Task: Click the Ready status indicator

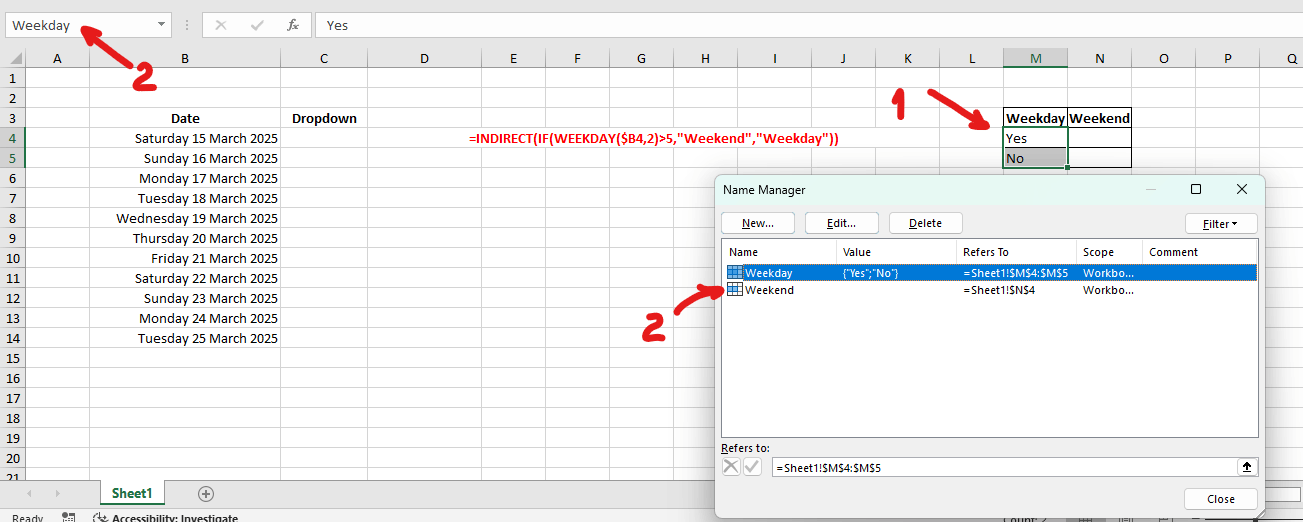Action: click(28, 518)
